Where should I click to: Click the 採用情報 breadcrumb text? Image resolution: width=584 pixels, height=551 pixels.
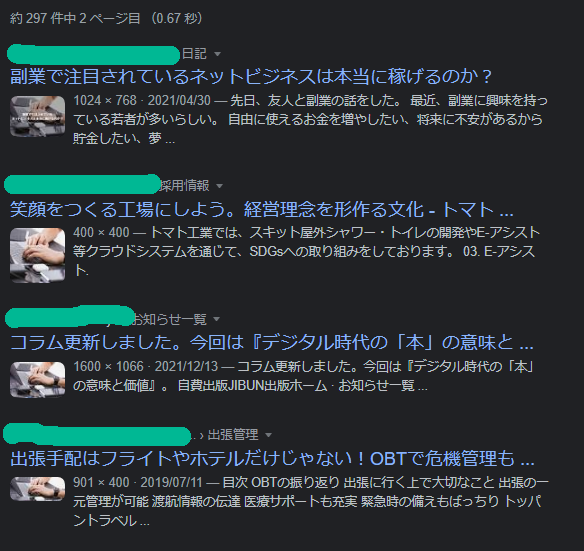[x=185, y=186]
